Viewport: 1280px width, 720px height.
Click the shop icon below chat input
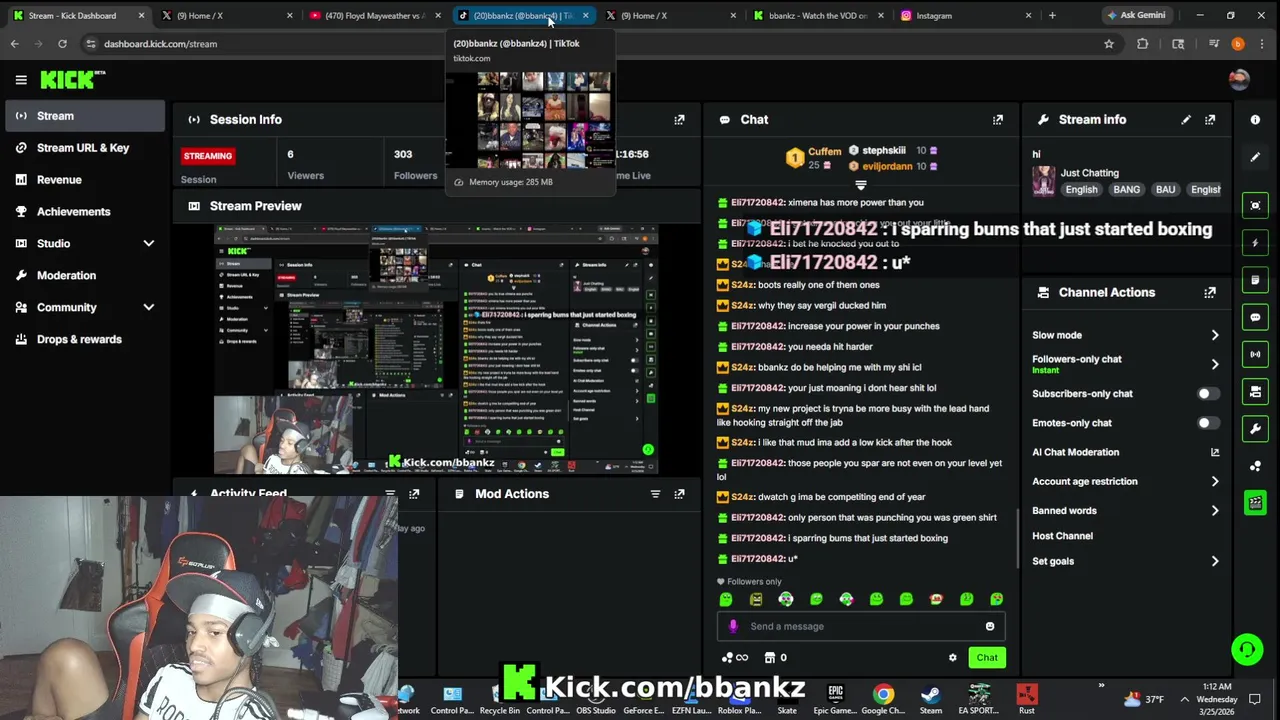pyautogui.click(x=770, y=657)
